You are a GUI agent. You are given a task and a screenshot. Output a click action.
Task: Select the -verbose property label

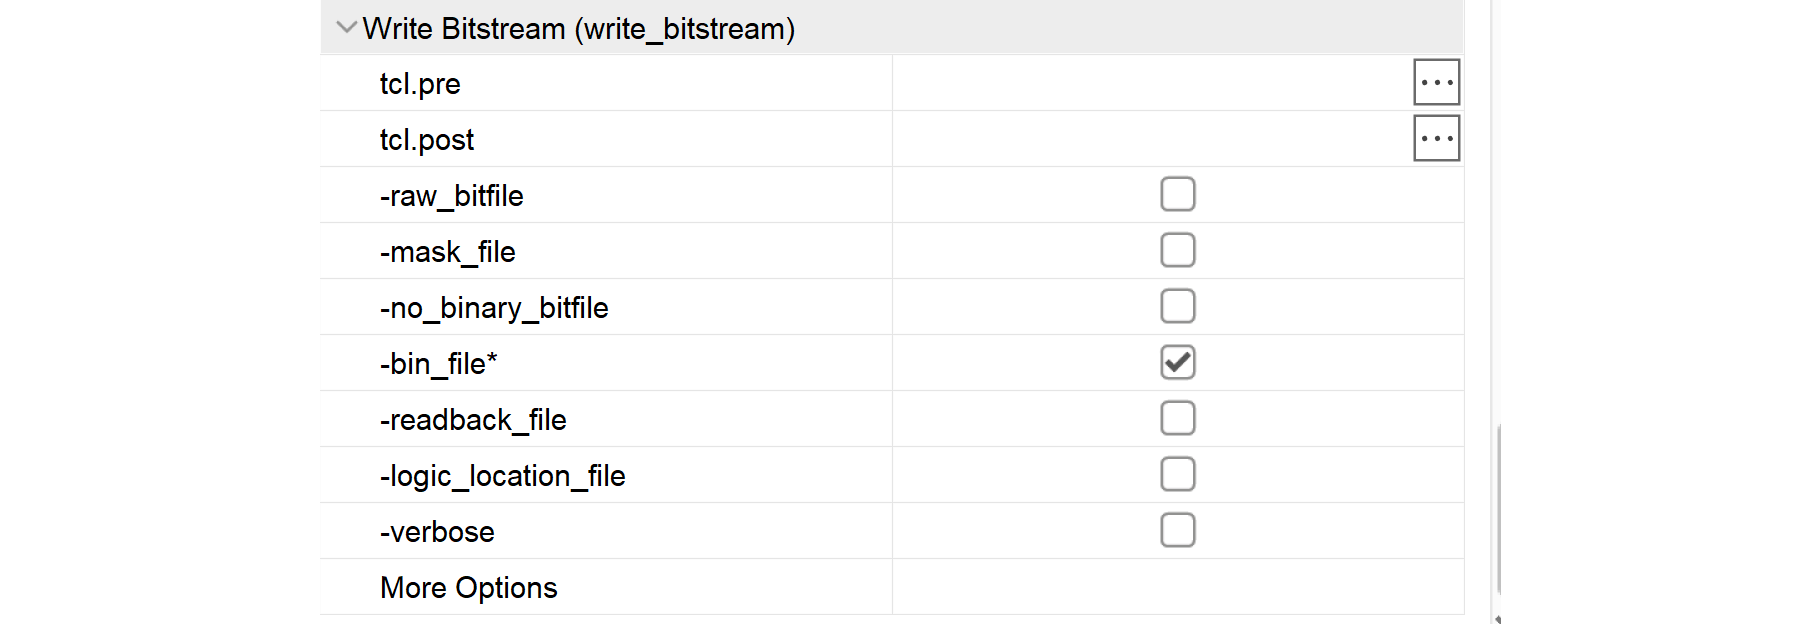pyautogui.click(x=437, y=532)
